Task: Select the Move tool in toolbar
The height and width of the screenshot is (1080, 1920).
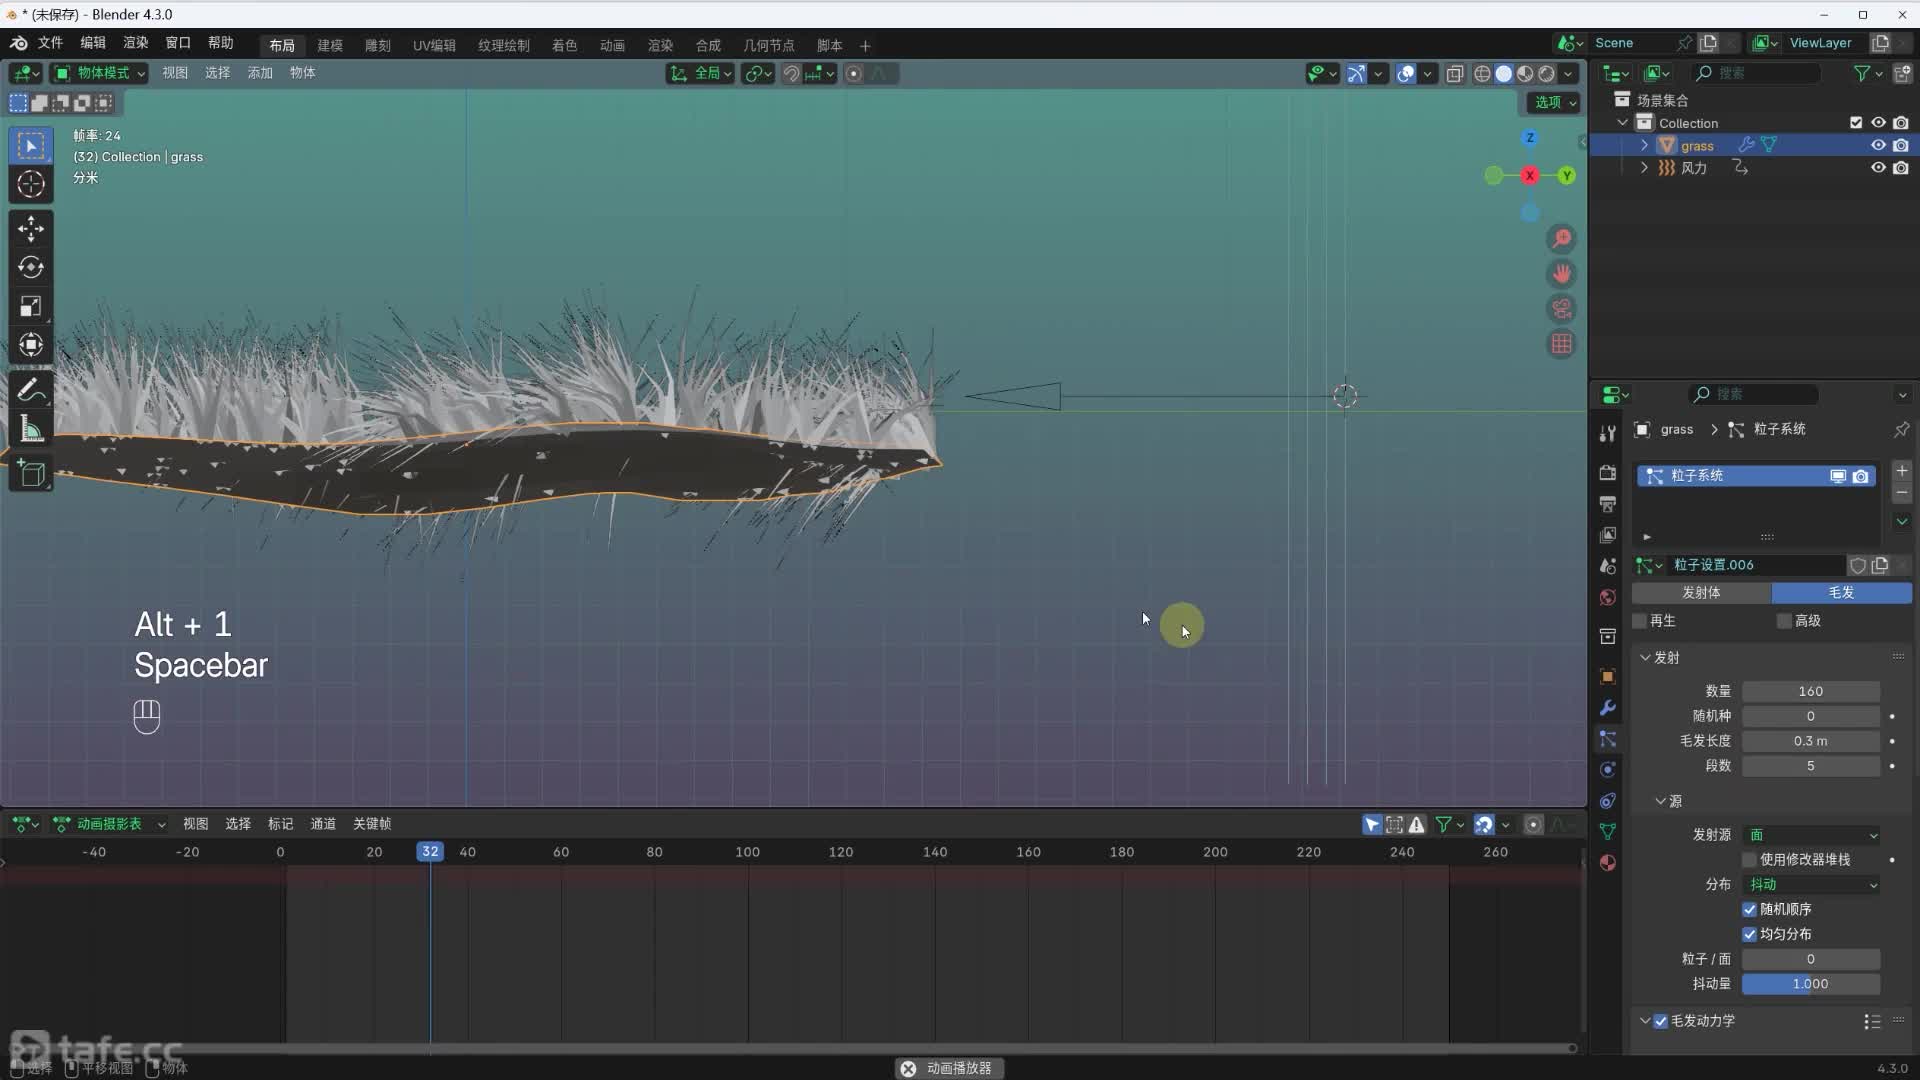Action: (x=31, y=228)
